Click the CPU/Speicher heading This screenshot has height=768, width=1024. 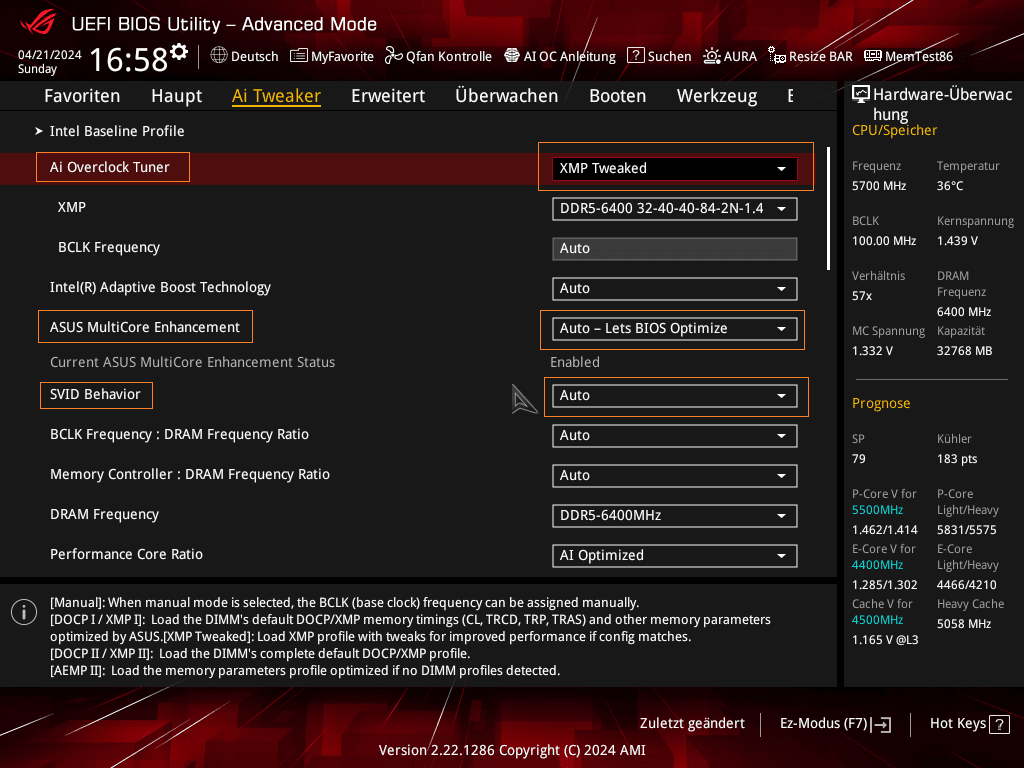[x=895, y=131]
